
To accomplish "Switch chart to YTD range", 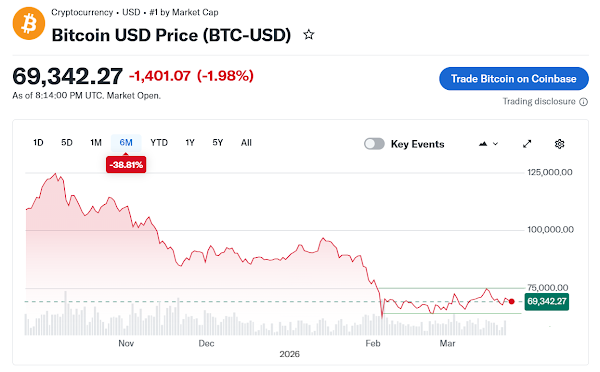I will [x=159, y=143].
